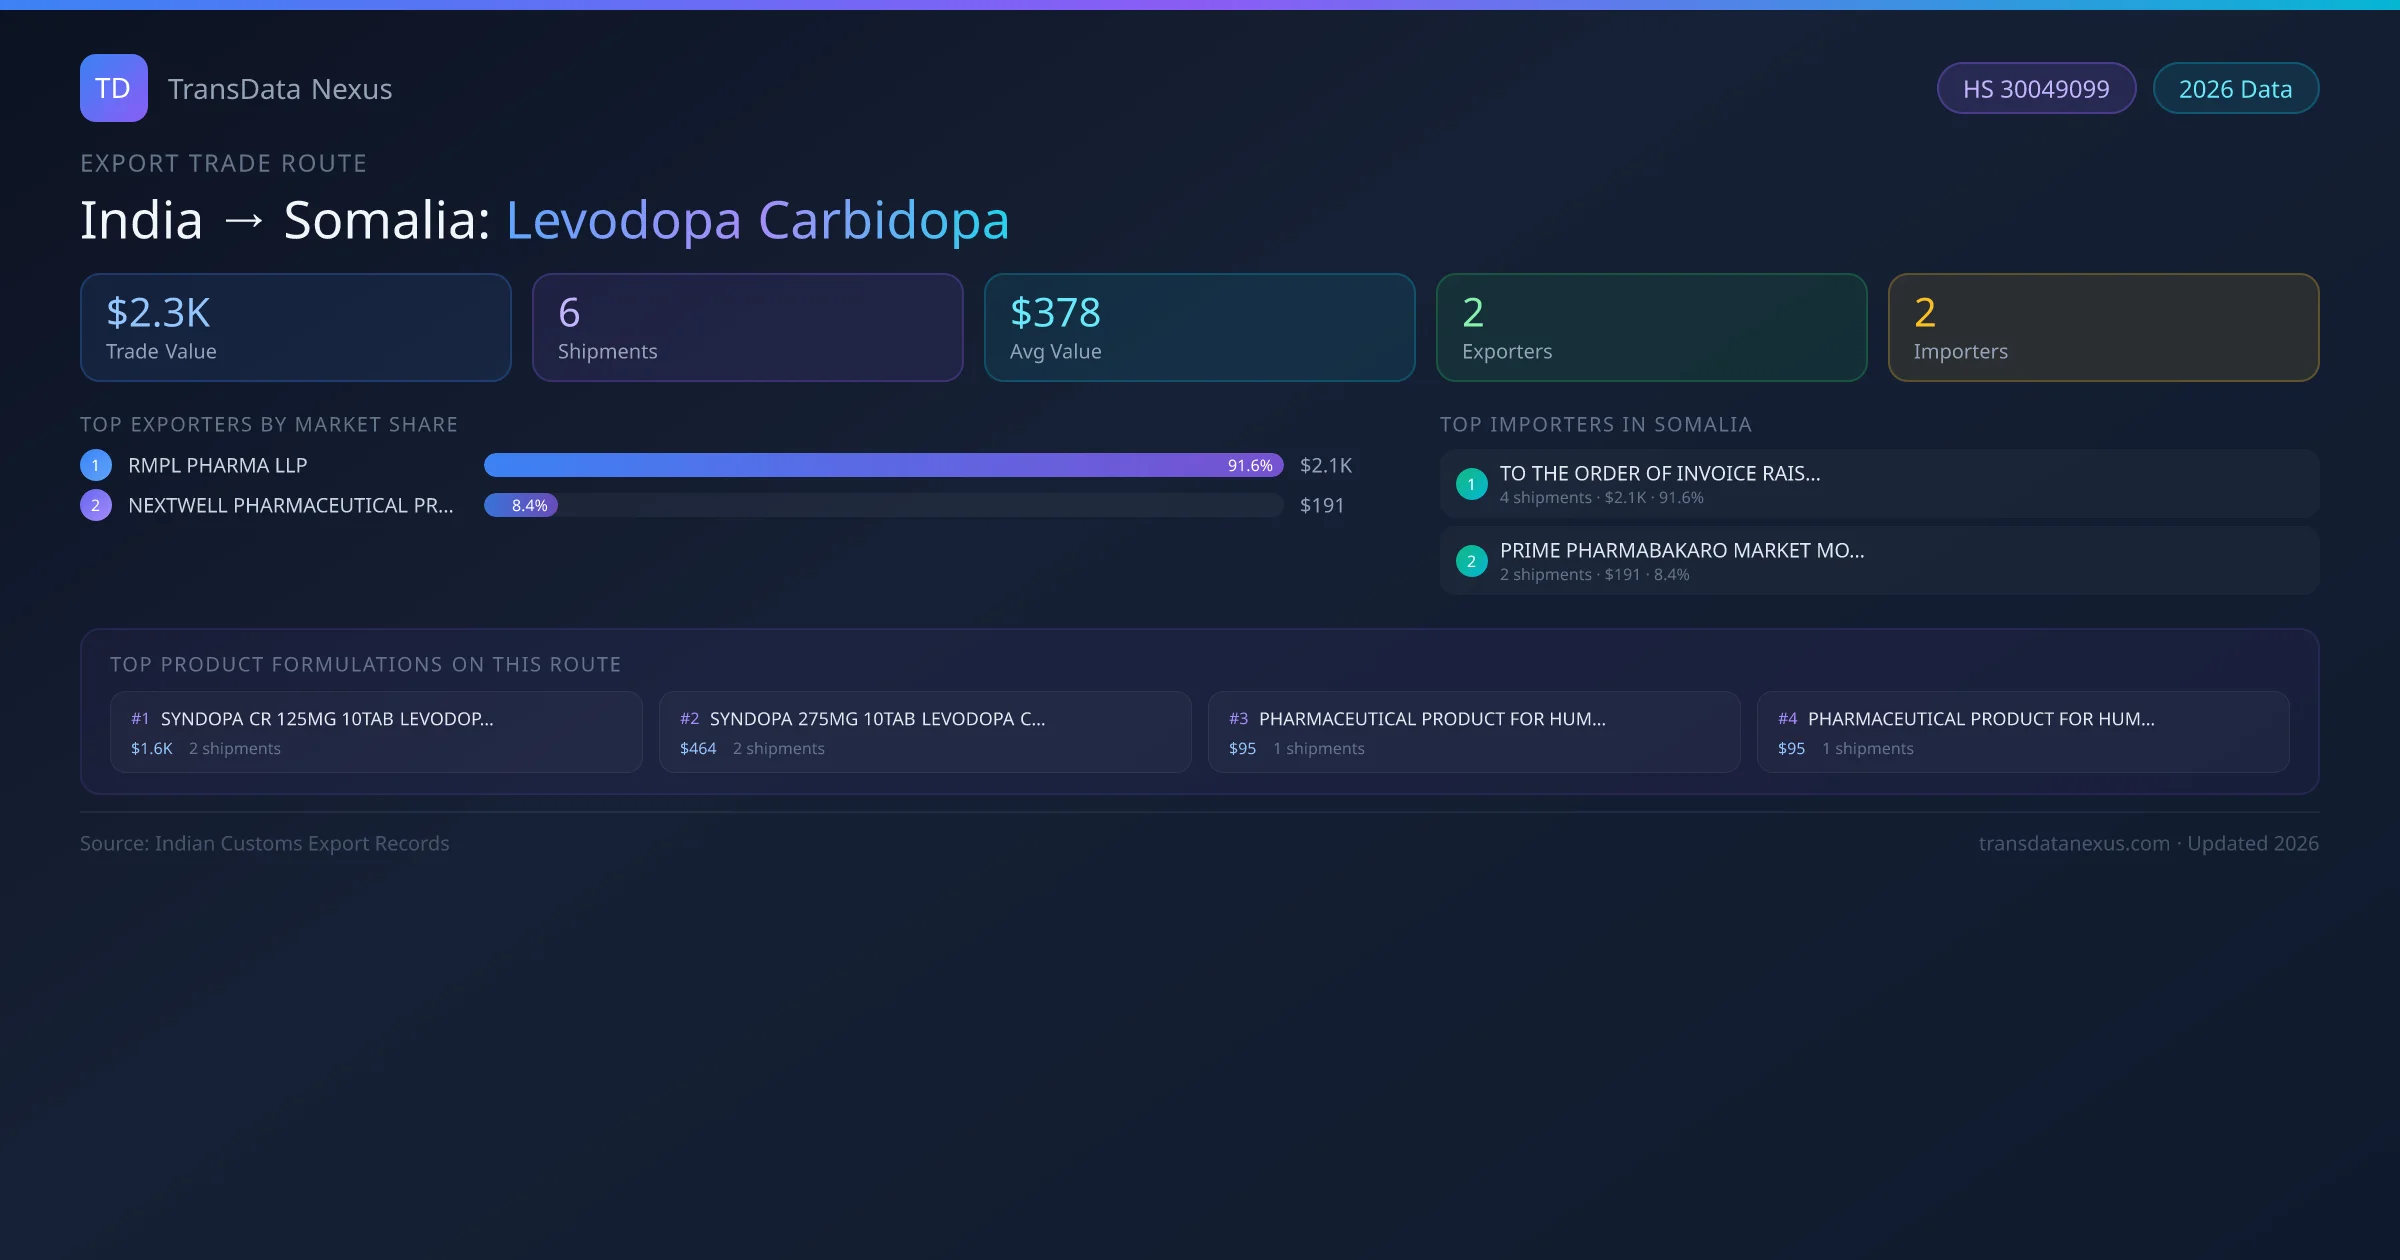Click the $378 Avg Value card
This screenshot has height=1260, width=2400.
(x=1199, y=328)
